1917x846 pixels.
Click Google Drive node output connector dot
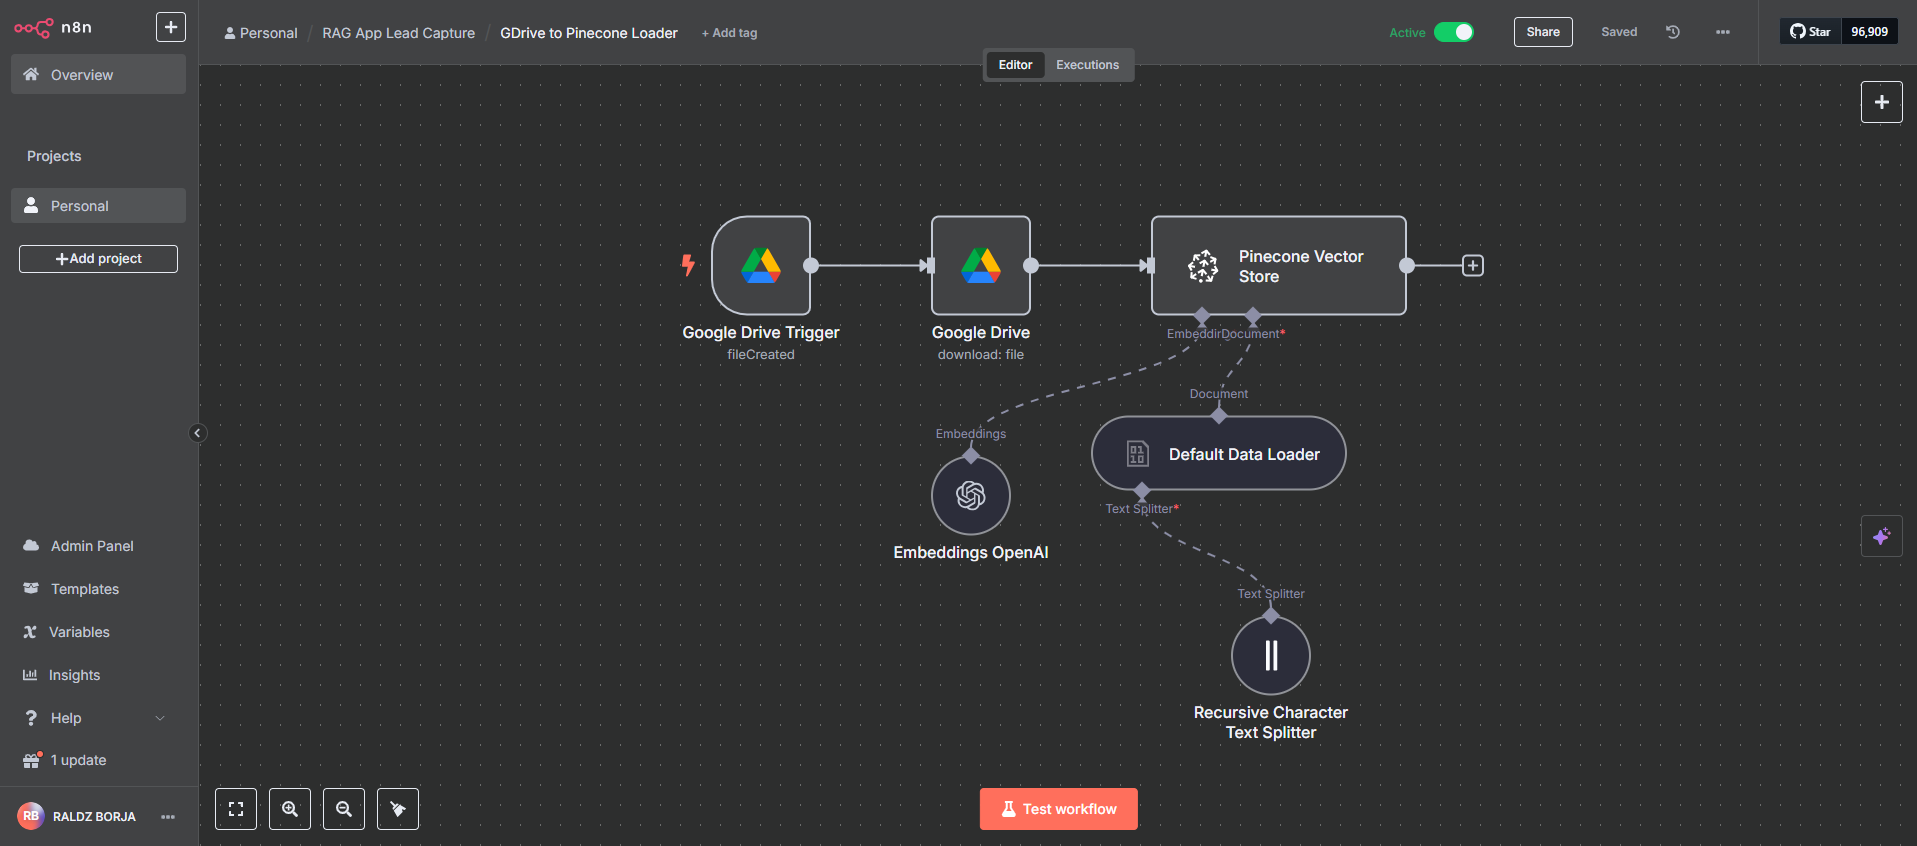(x=1031, y=266)
